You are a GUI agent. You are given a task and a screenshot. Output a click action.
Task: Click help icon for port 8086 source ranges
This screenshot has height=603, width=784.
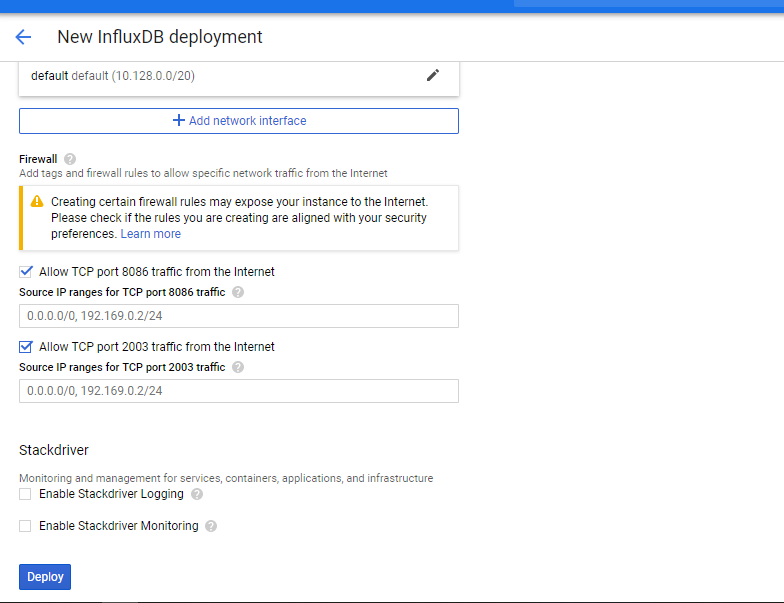click(x=237, y=292)
